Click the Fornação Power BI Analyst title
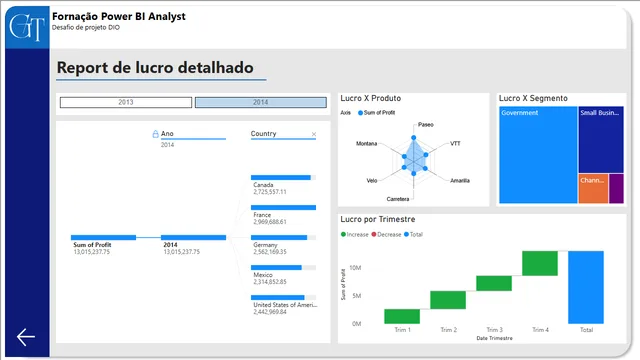The width and height of the screenshot is (640, 360). [118, 16]
